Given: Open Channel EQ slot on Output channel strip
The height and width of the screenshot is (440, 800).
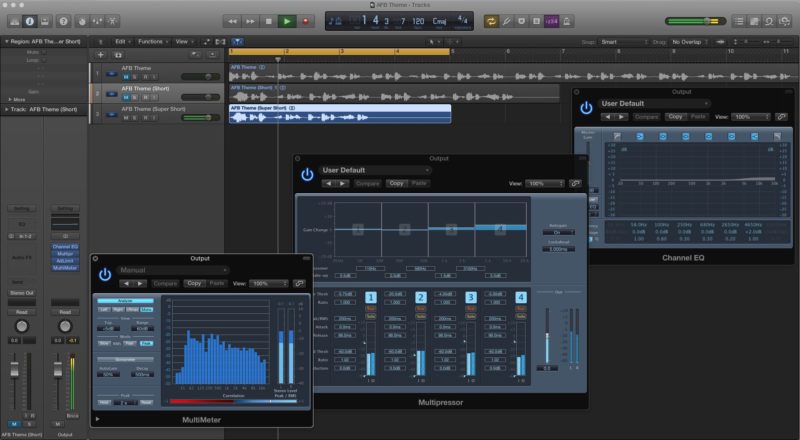Looking at the screenshot, I should 65,247.
